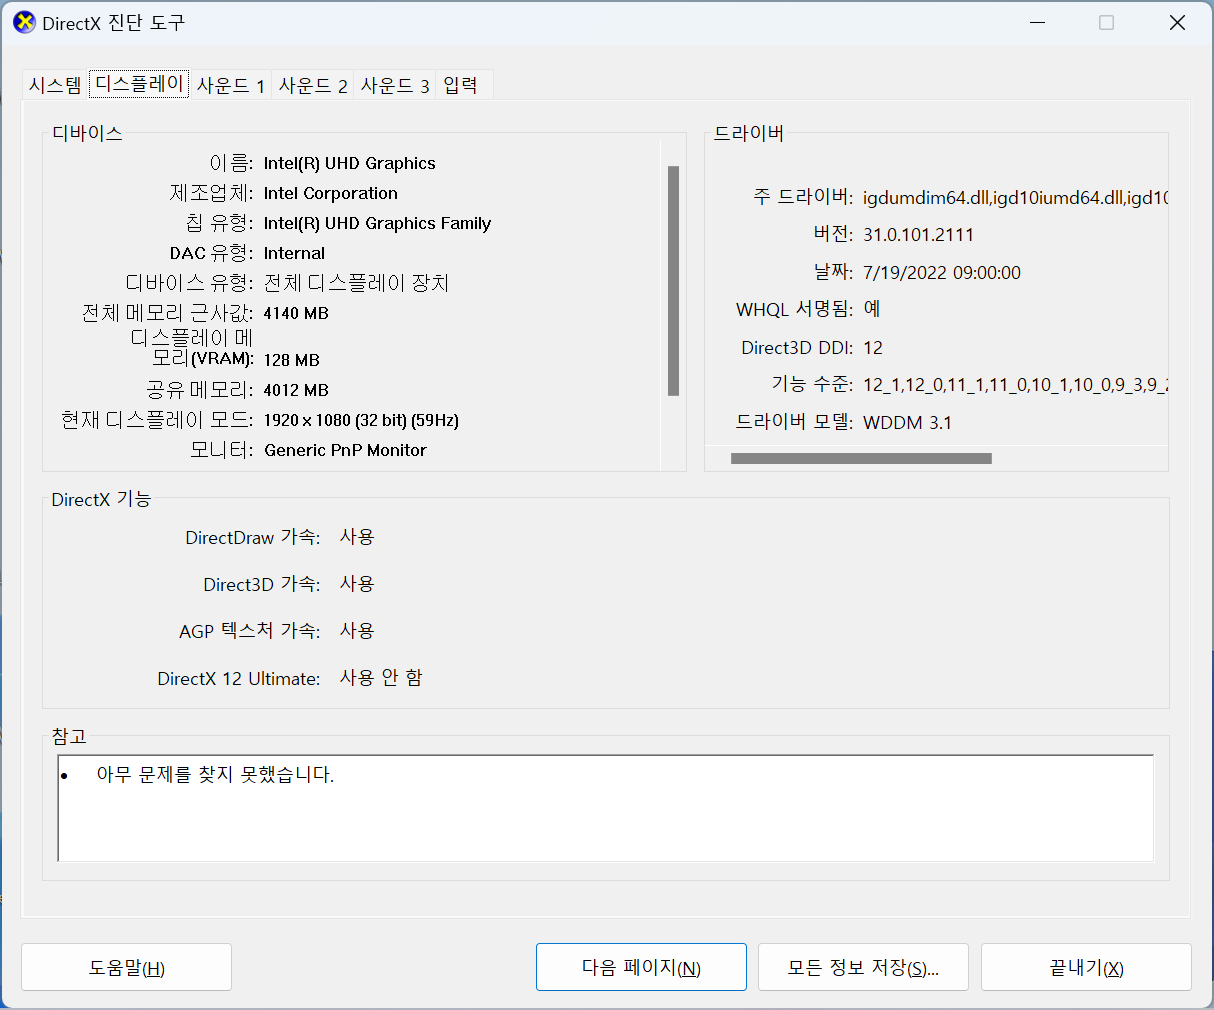Click the driver panel horizontal scrollbar

860,458
